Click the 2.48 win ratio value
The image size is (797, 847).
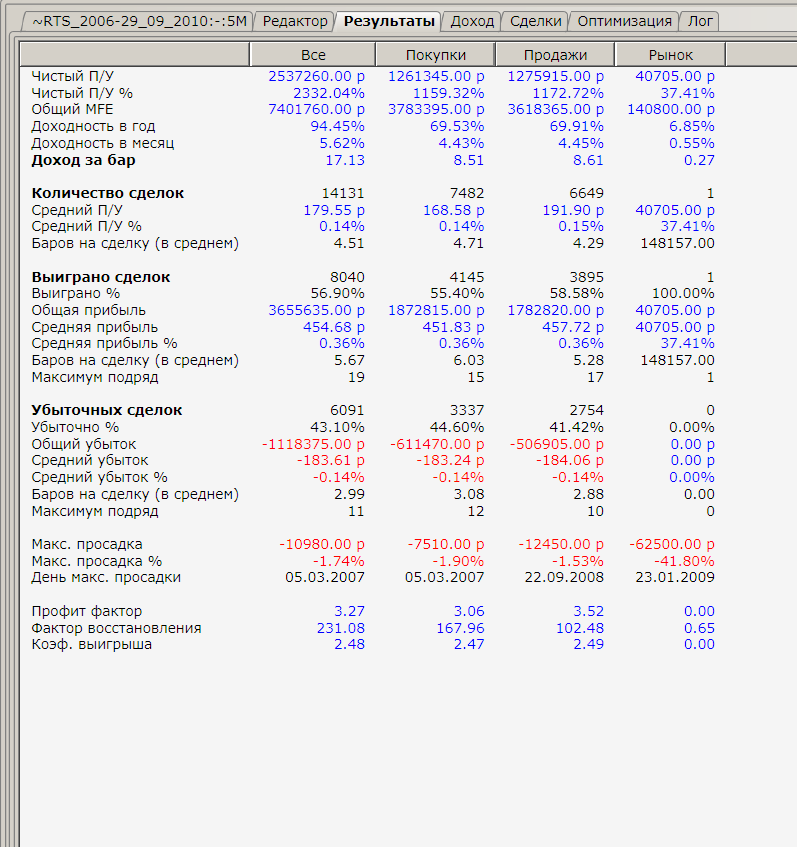pos(350,644)
